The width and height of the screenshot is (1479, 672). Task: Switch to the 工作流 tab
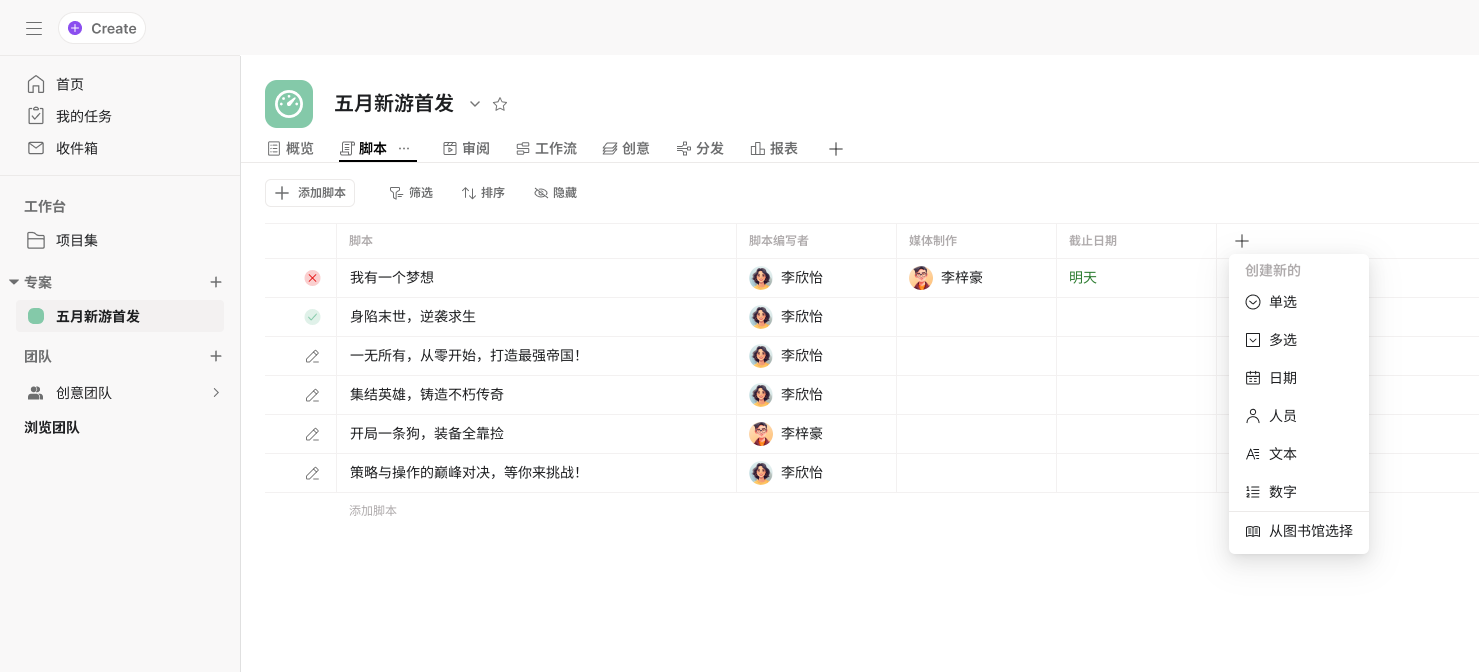coord(546,148)
